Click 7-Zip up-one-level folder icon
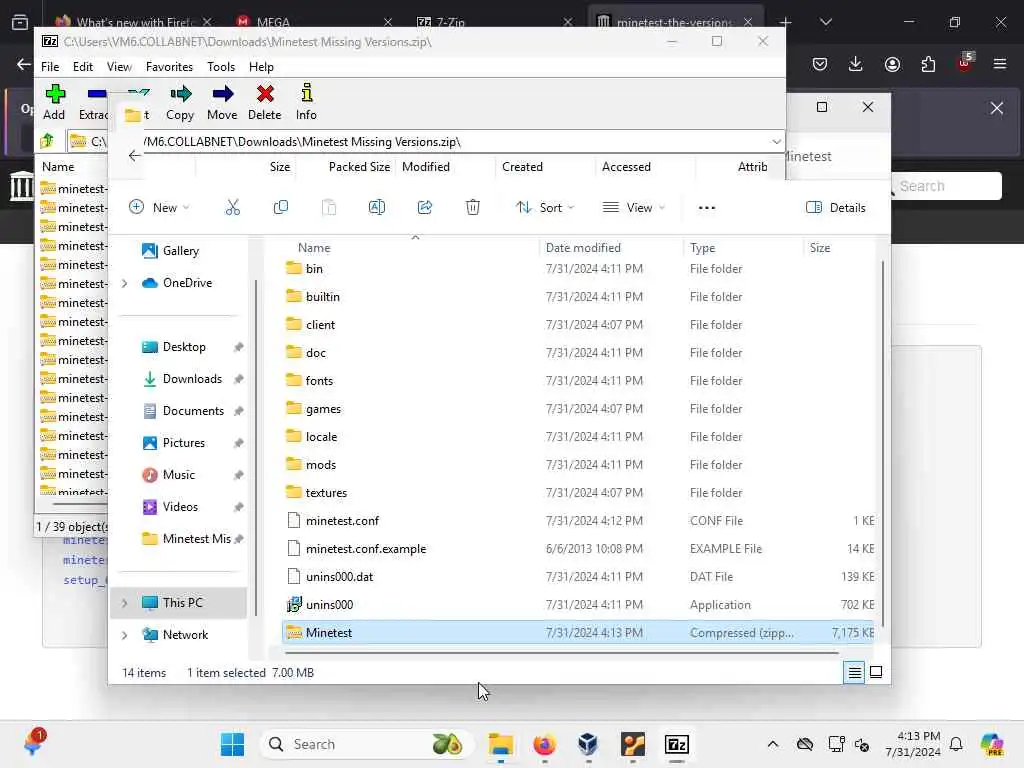 tap(47, 141)
